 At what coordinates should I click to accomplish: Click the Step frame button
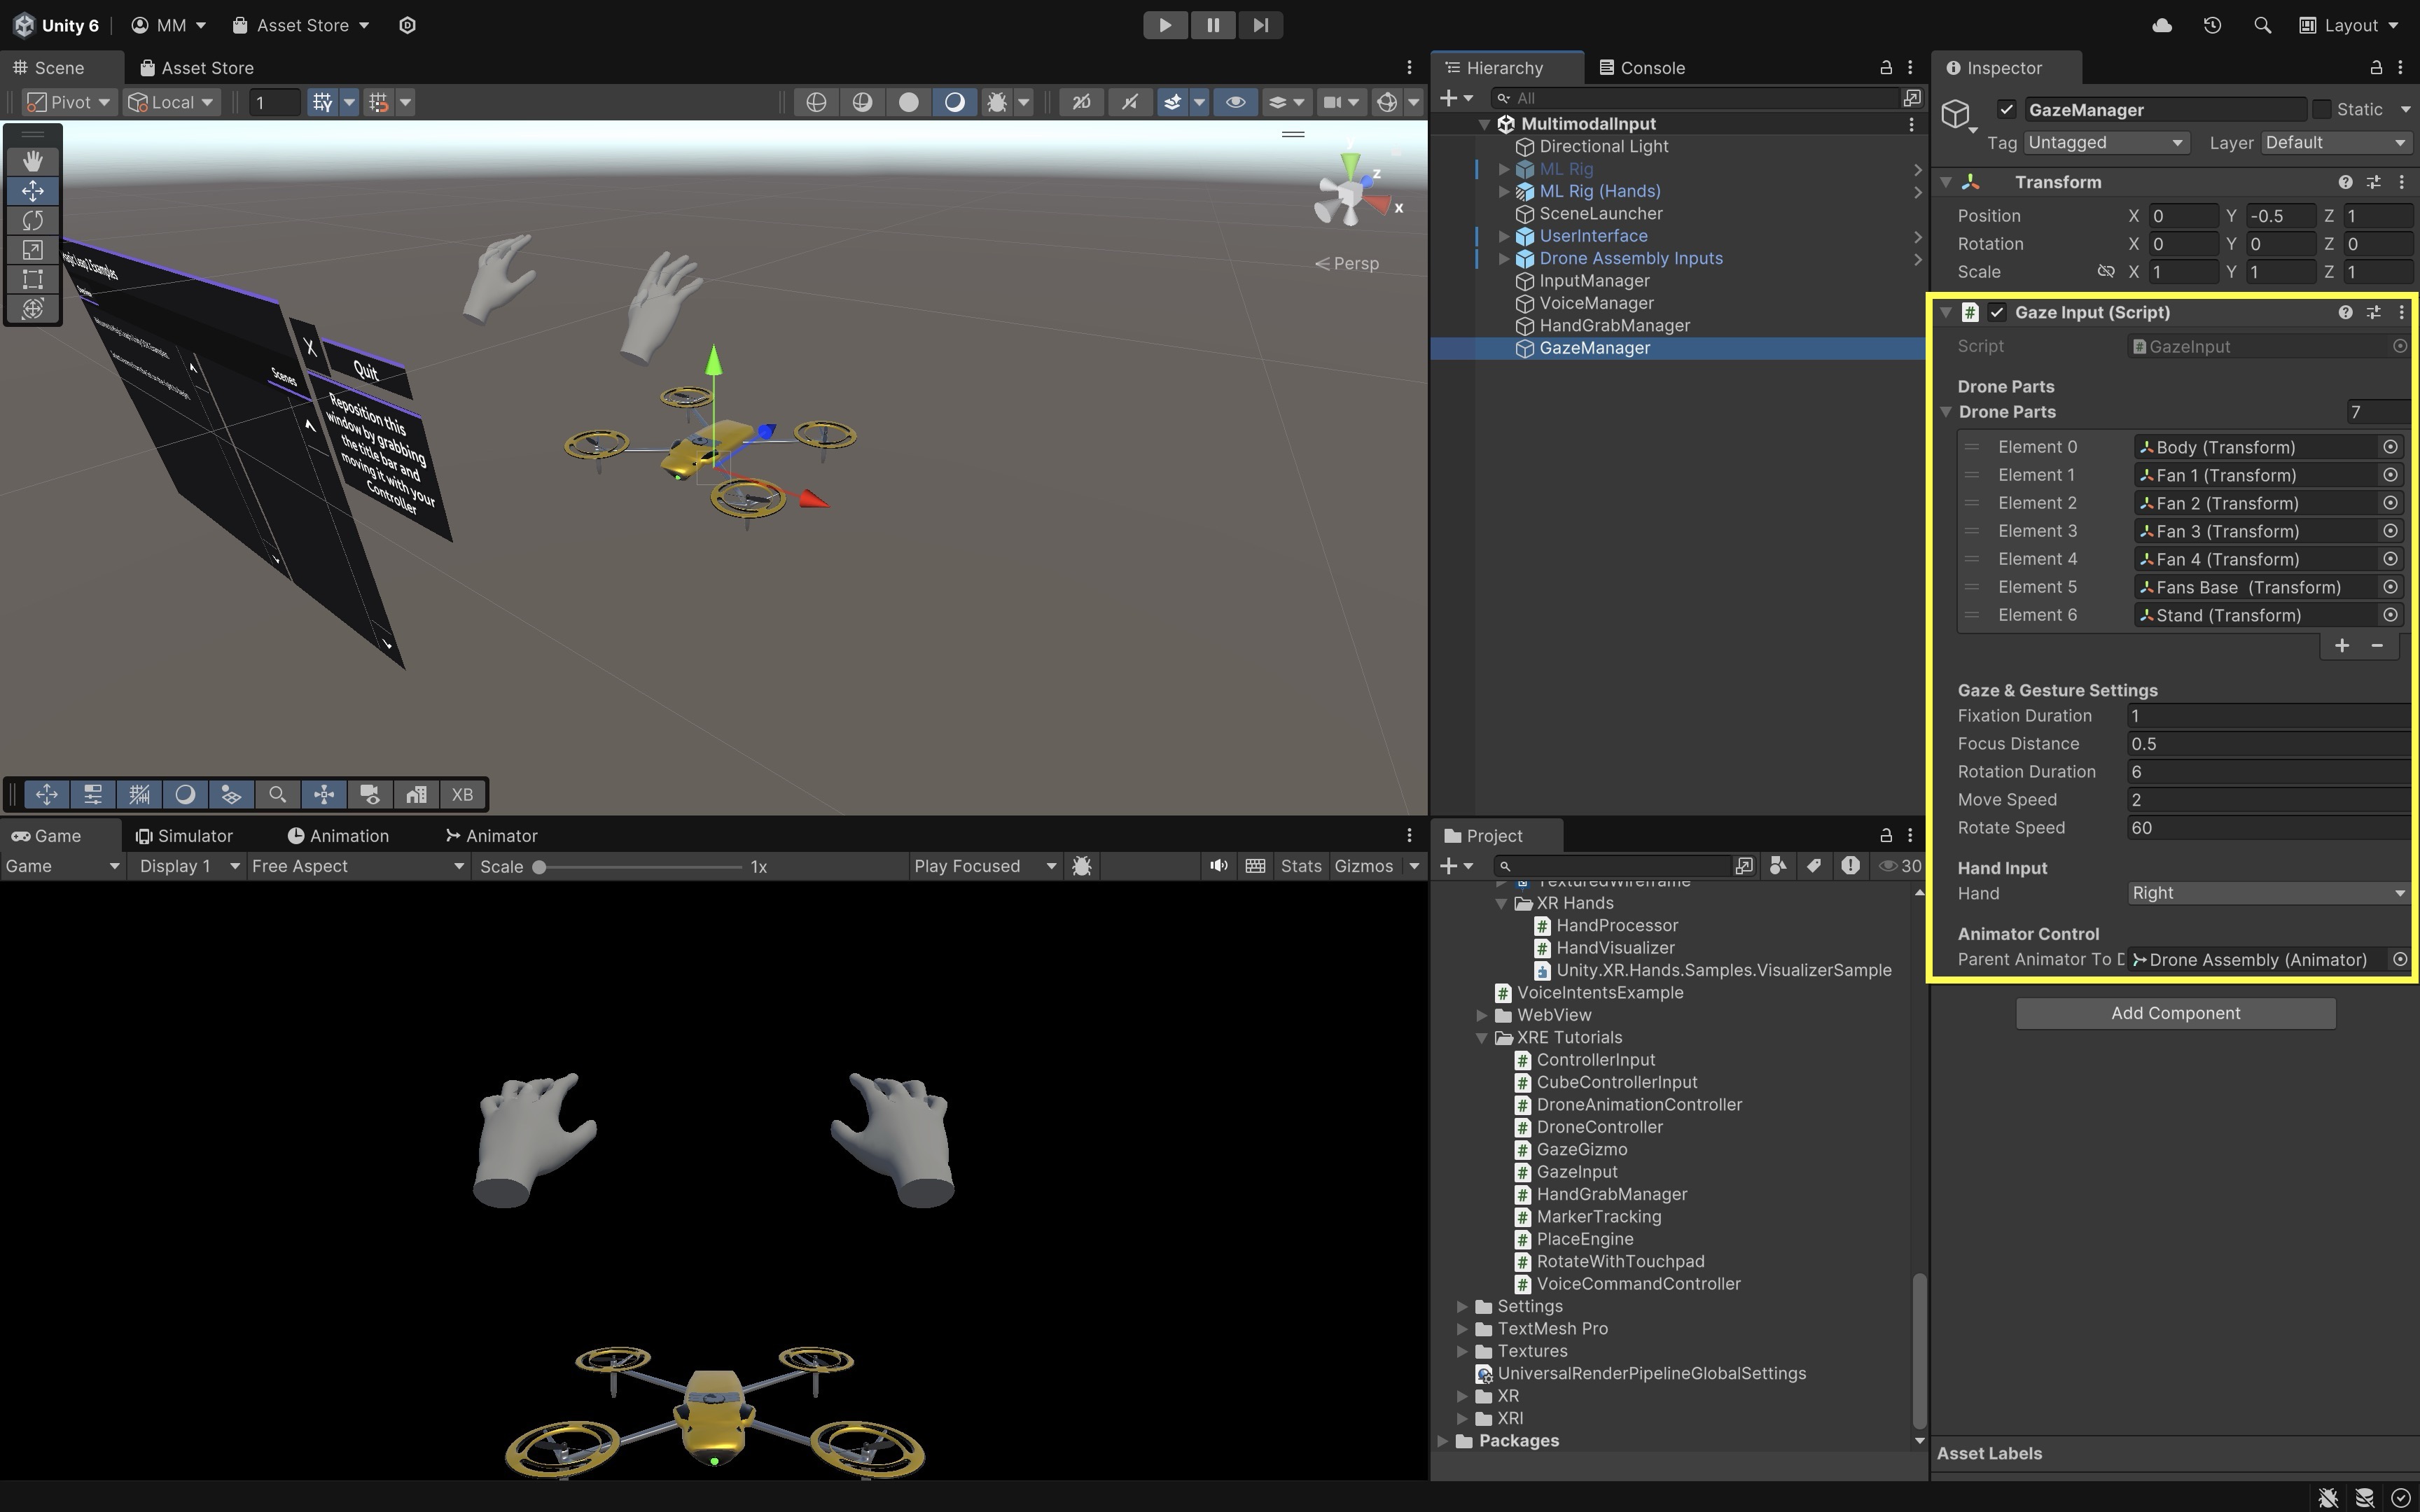coord(1260,25)
